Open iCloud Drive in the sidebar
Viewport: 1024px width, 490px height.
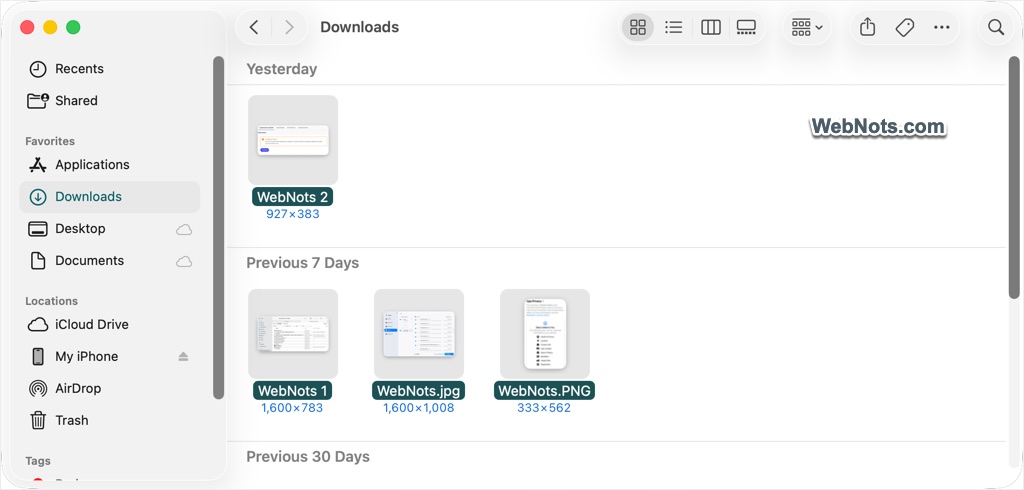click(109, 325)
